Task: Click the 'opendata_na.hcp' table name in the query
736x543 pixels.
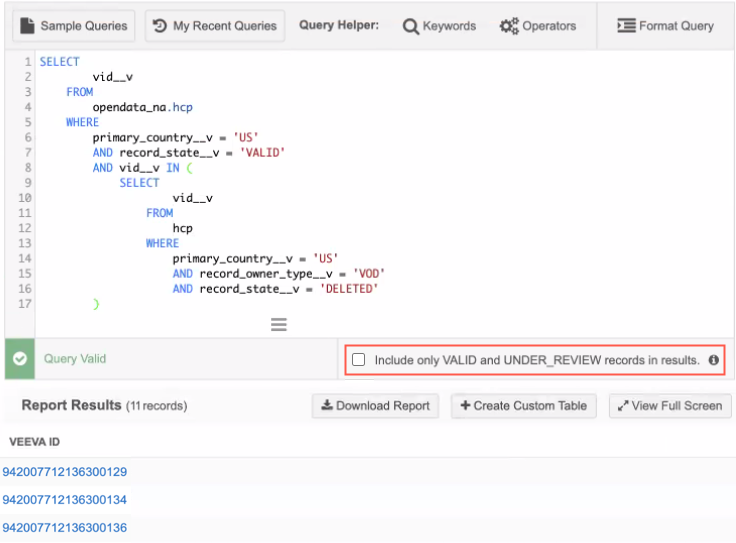Action: [x=142, y=107]
